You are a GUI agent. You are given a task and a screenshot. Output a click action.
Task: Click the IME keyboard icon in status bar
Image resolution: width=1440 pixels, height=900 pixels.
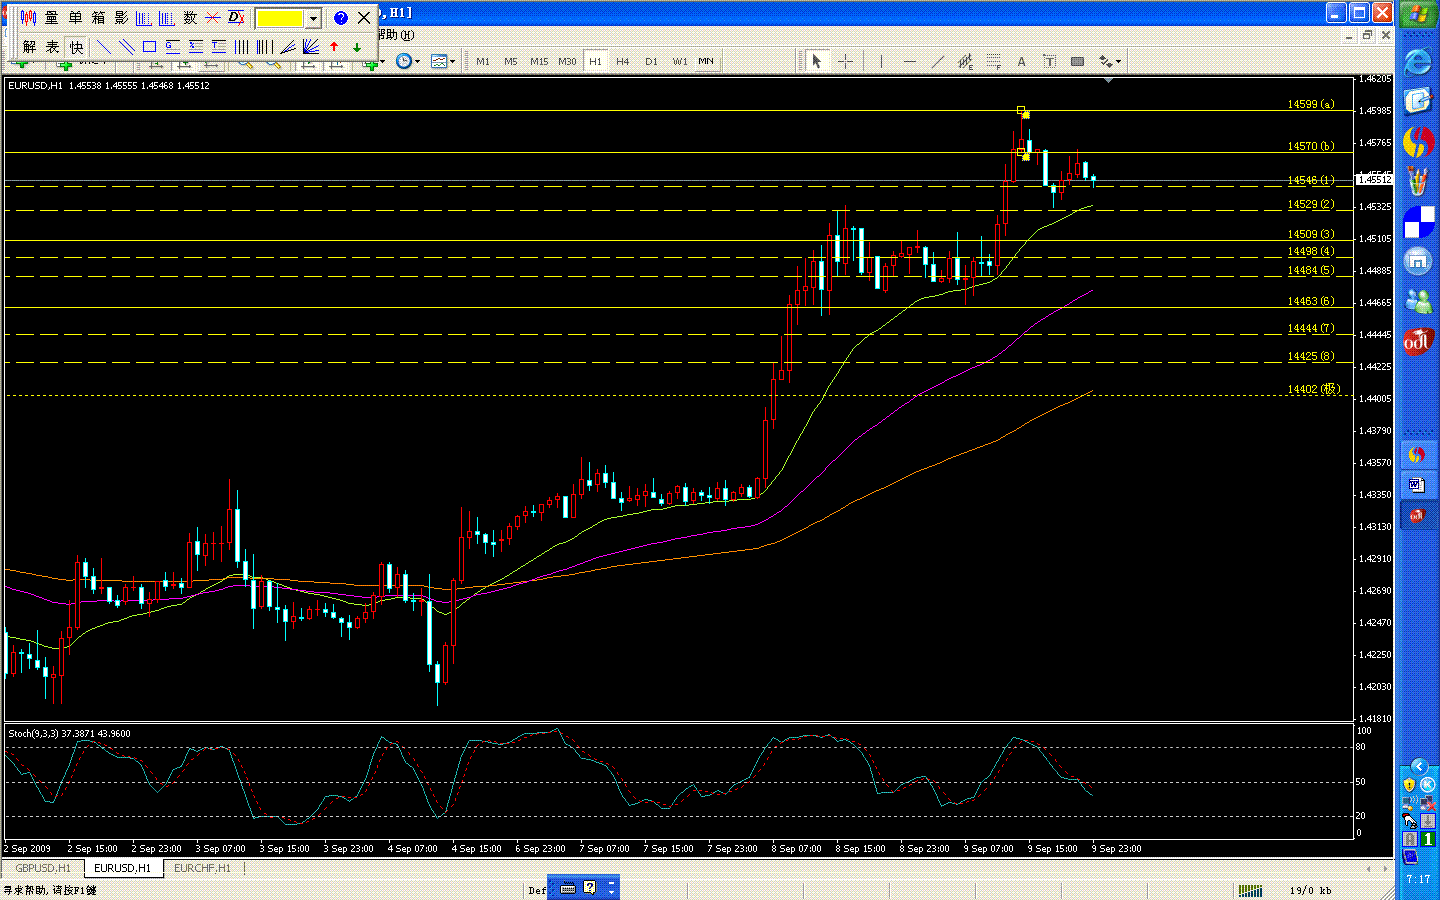click(x=568, y=888)
